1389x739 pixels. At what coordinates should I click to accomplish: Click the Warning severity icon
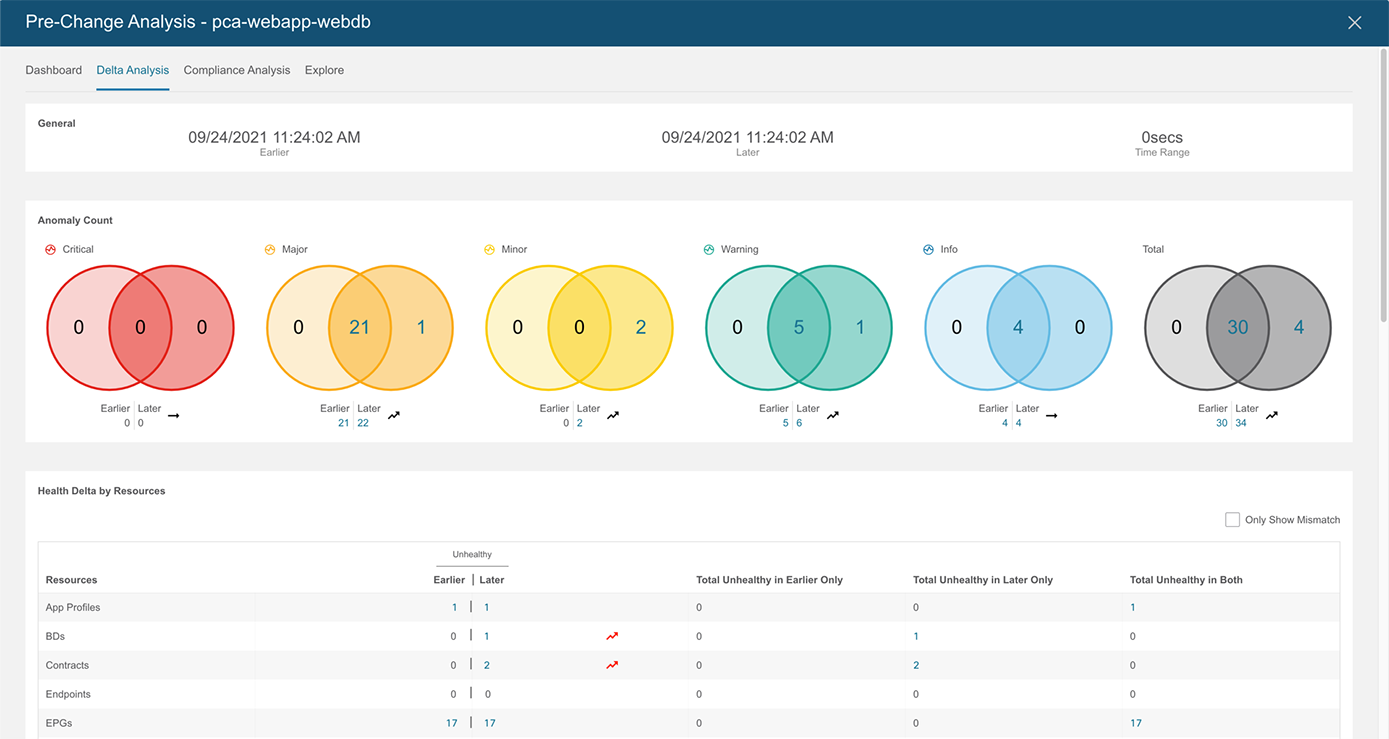(x=708, y=249)
